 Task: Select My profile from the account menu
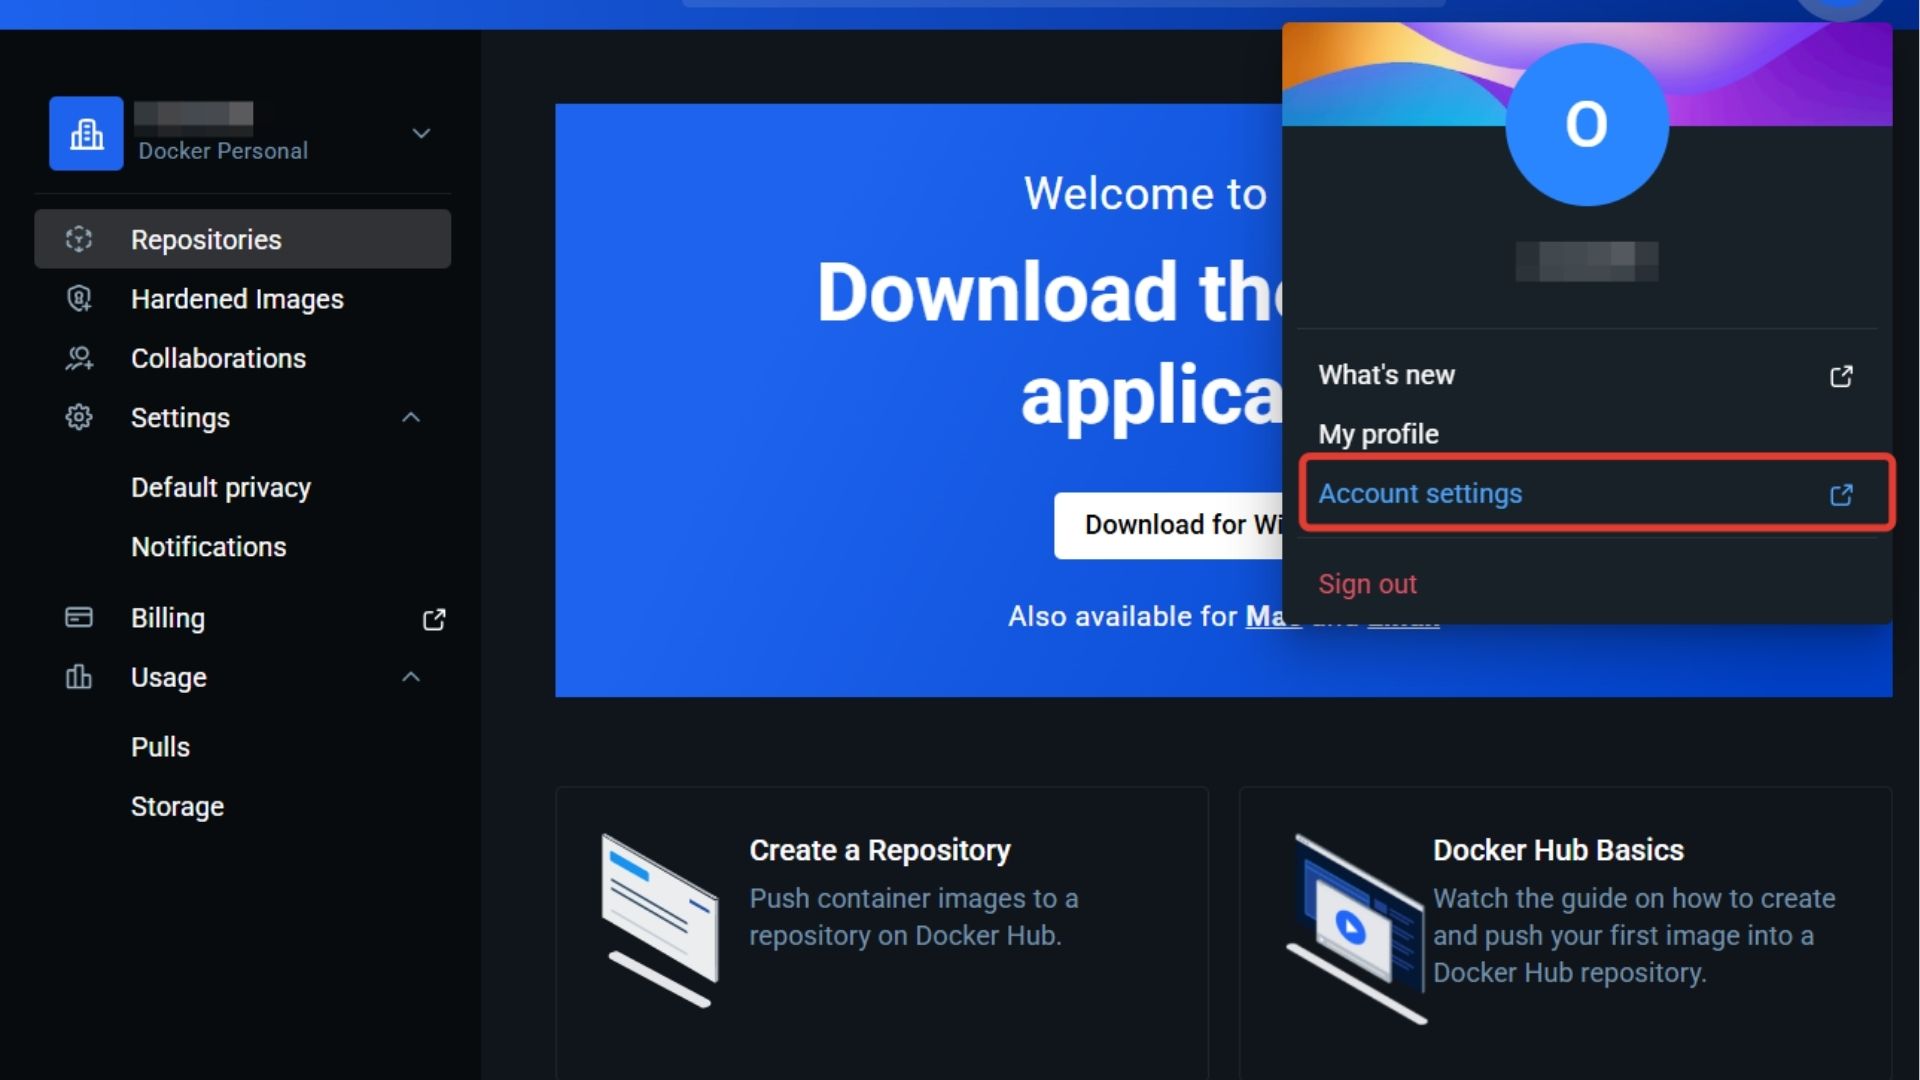[x=1378, y=434]
